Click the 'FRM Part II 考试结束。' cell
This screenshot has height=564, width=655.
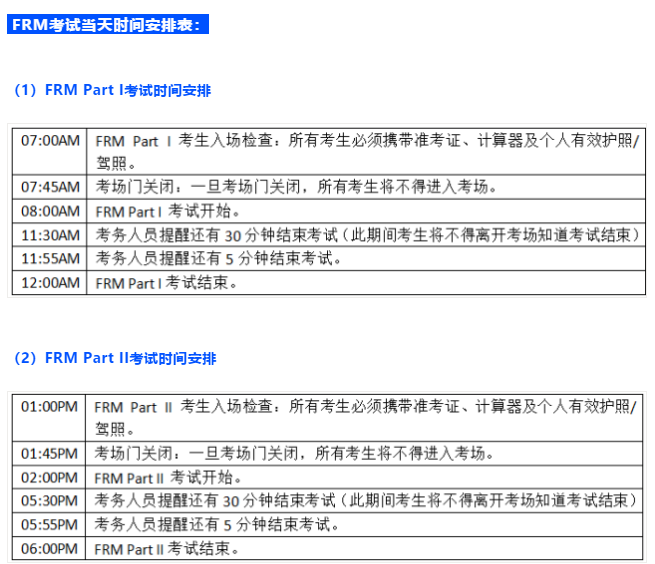point(364,549)
